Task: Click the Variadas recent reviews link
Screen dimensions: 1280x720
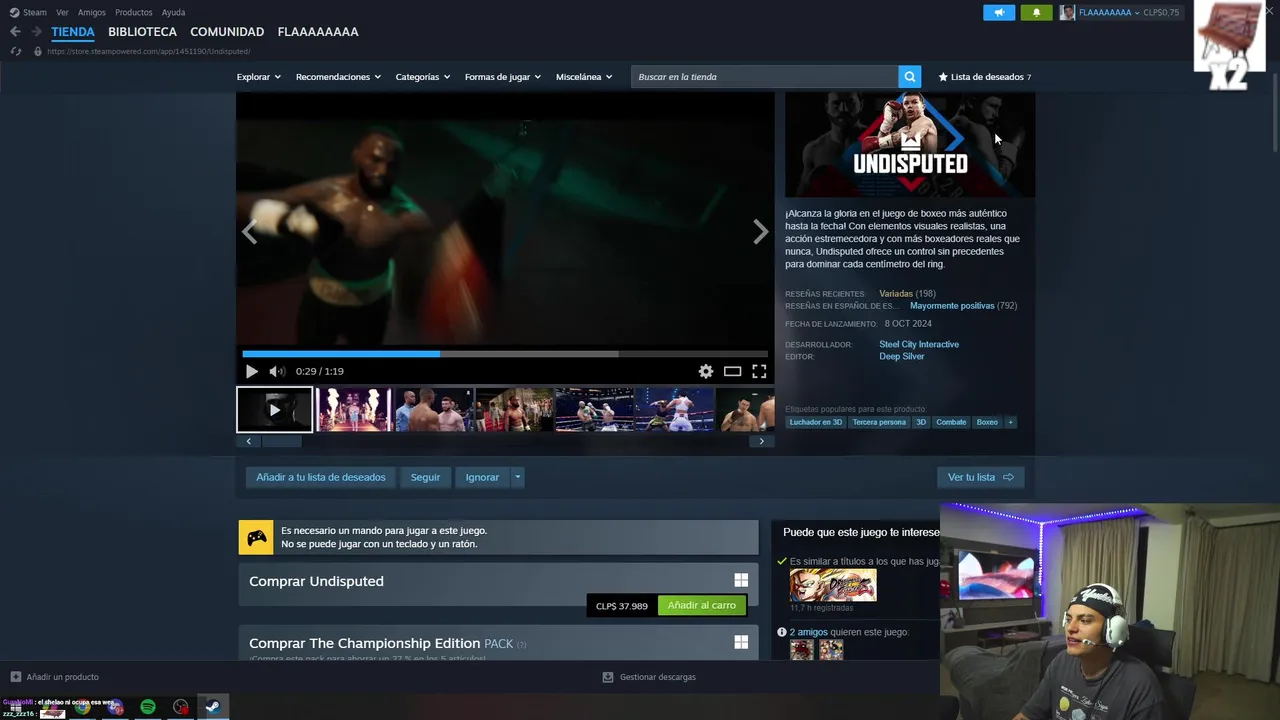Action: tap(896, 294)
